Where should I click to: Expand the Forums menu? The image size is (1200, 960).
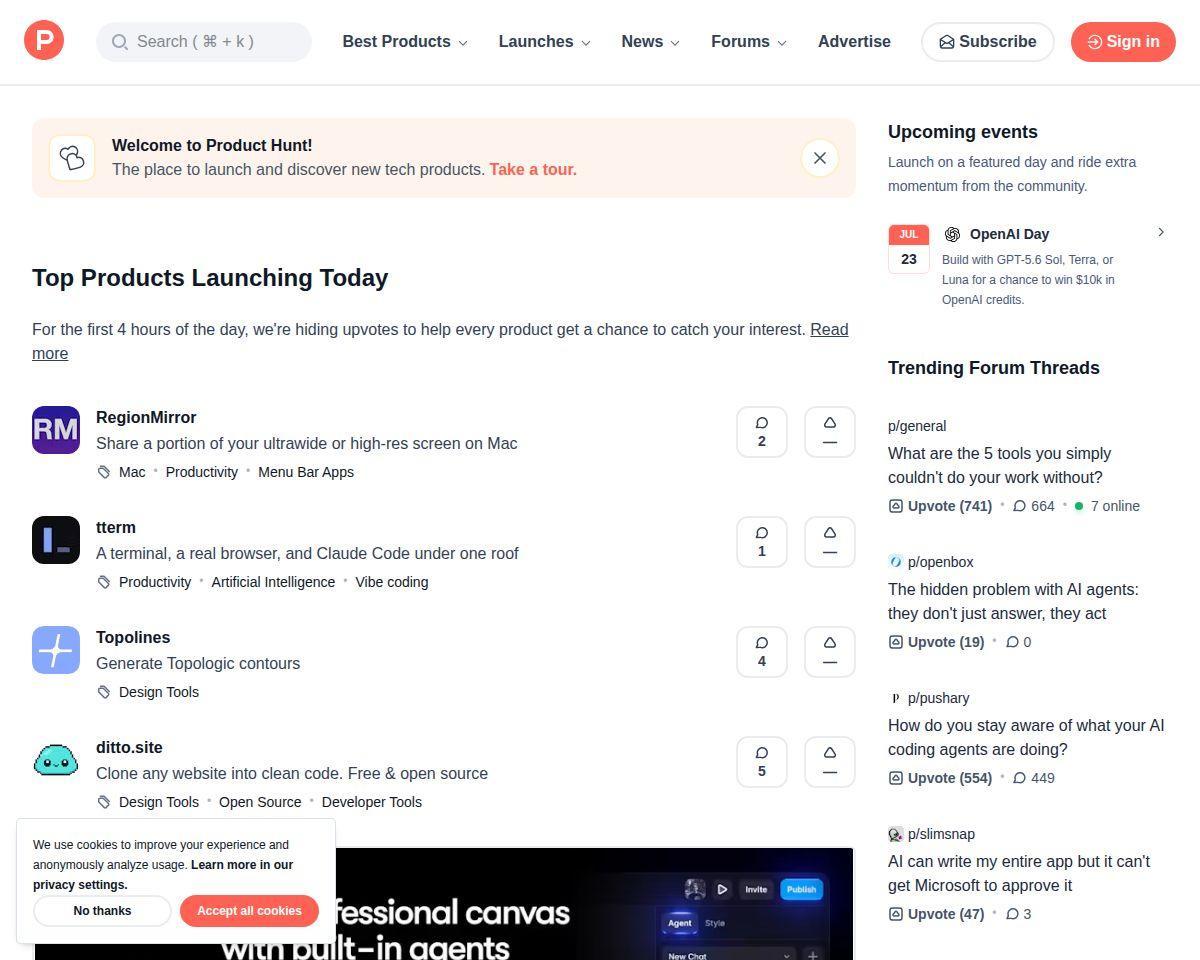coord(749,42)
